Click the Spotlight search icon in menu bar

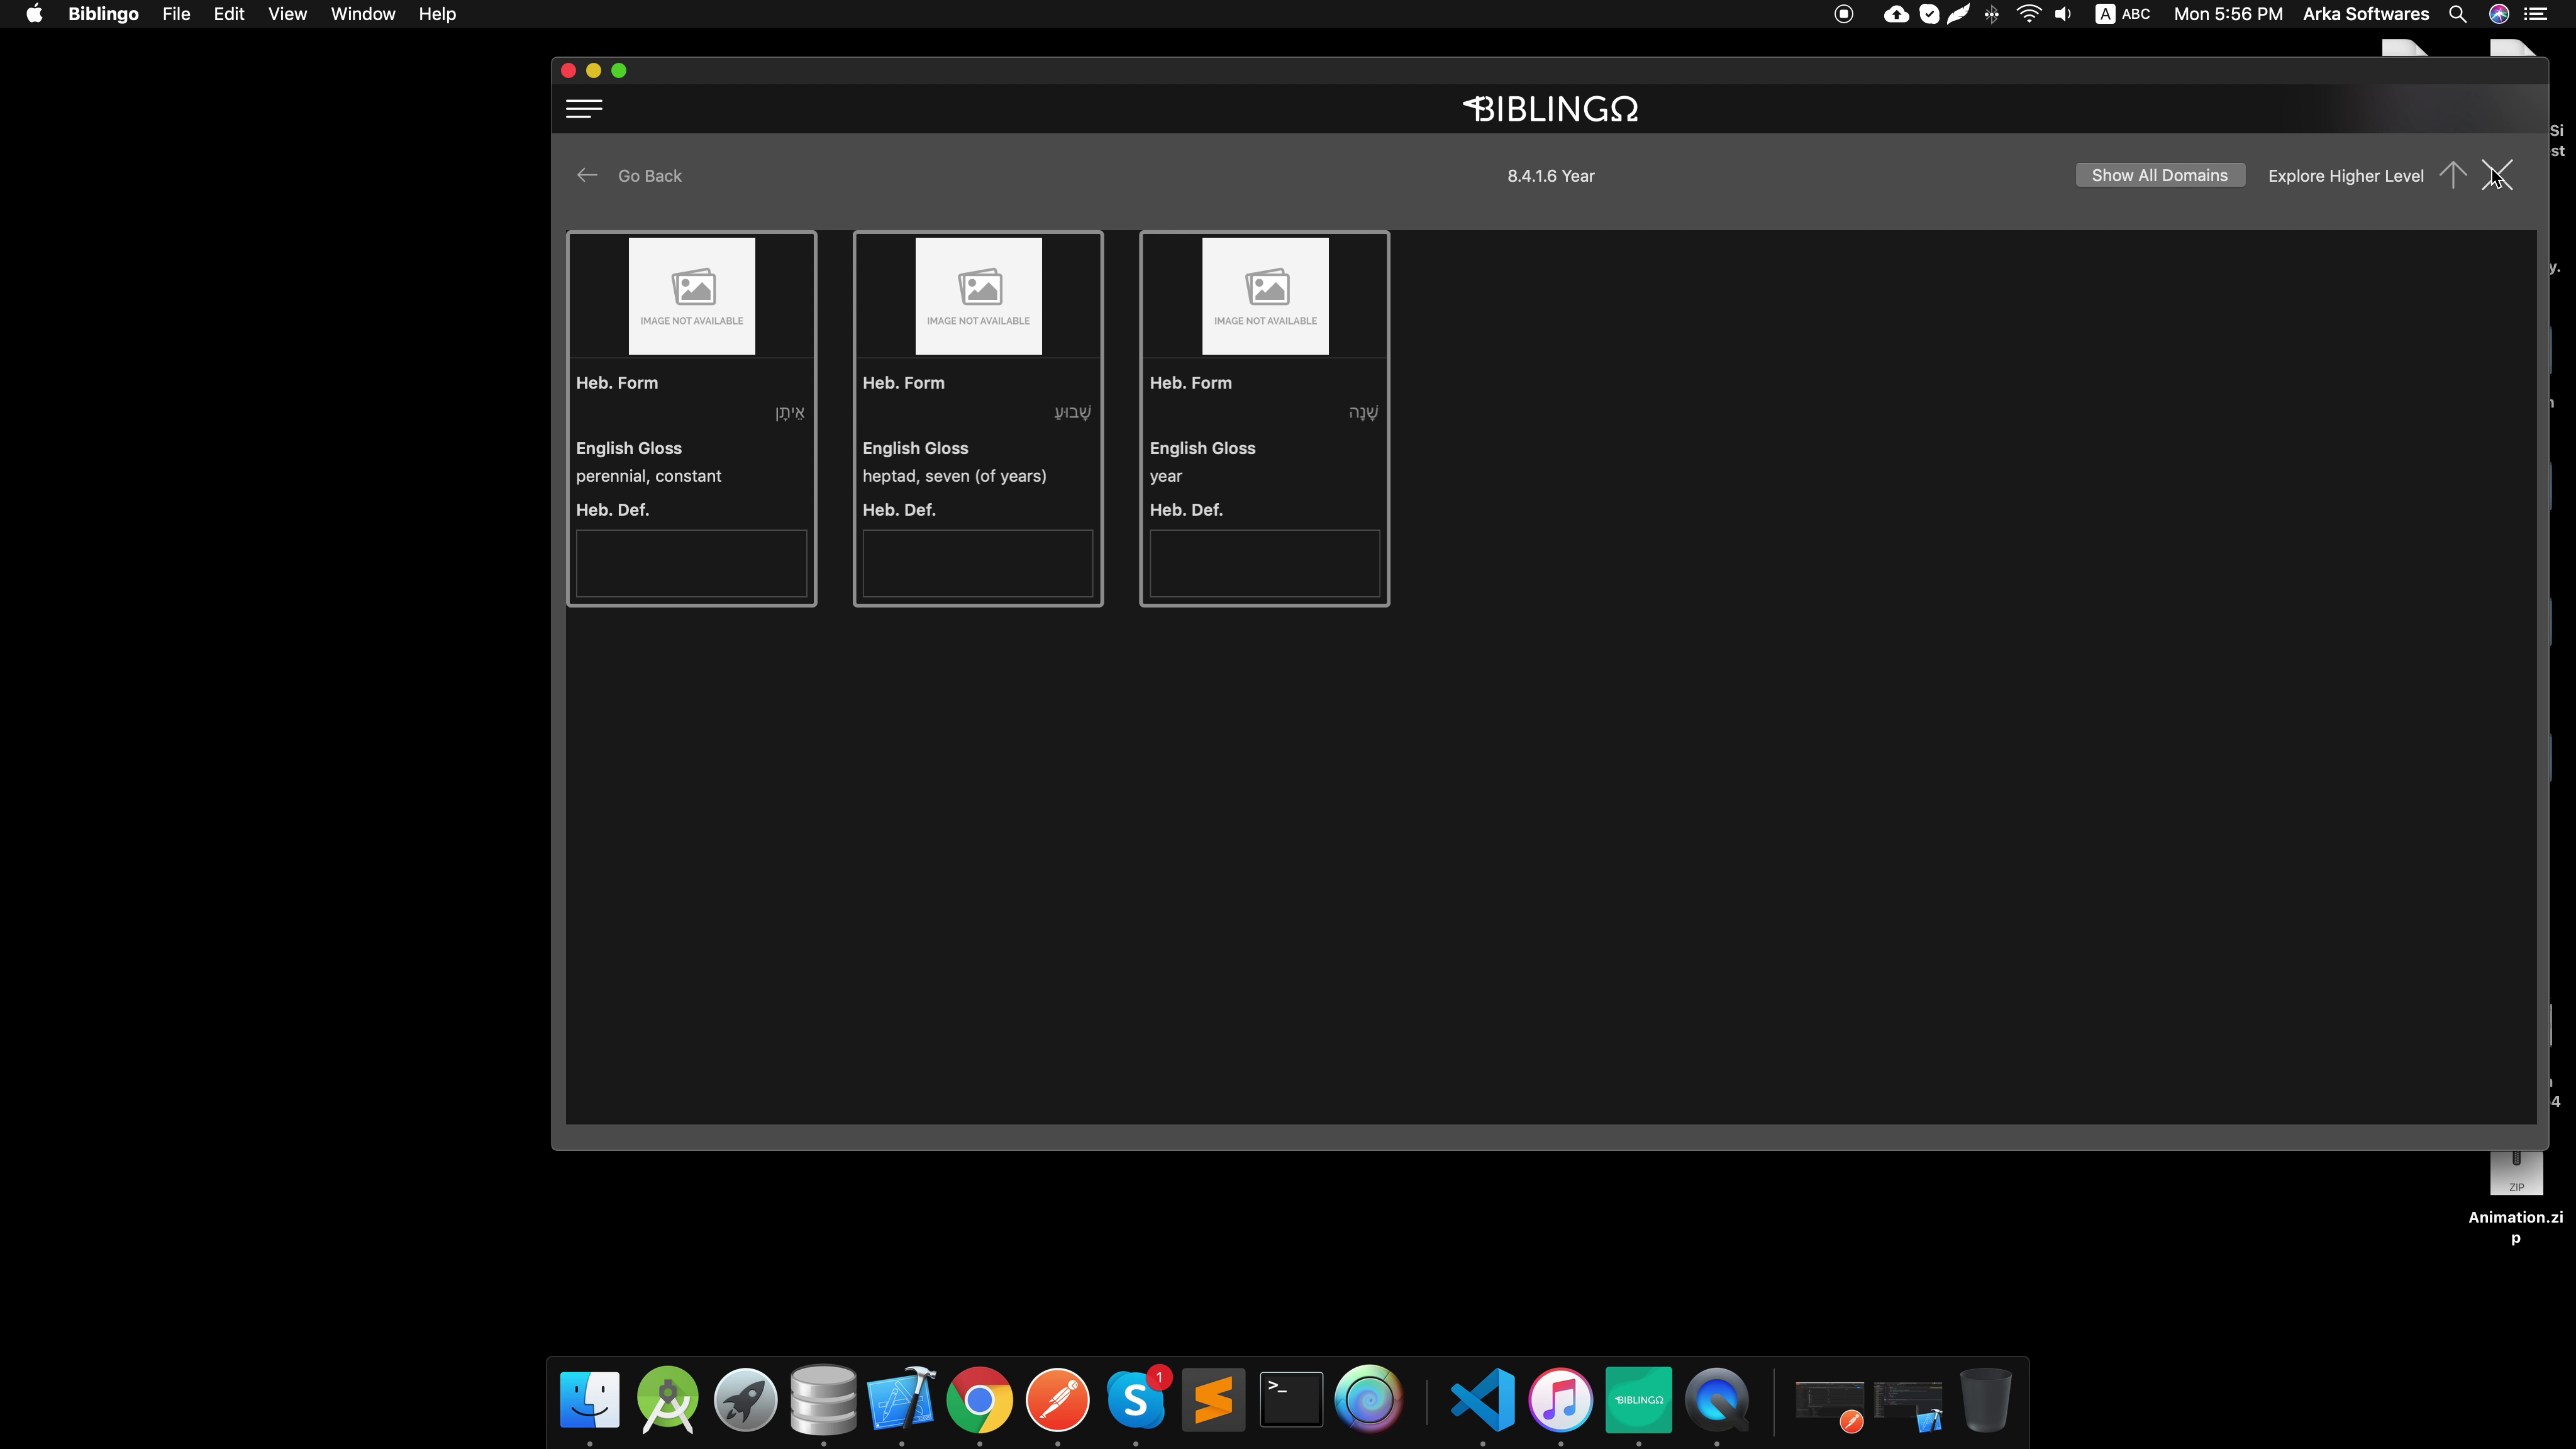pos(2457,14)
